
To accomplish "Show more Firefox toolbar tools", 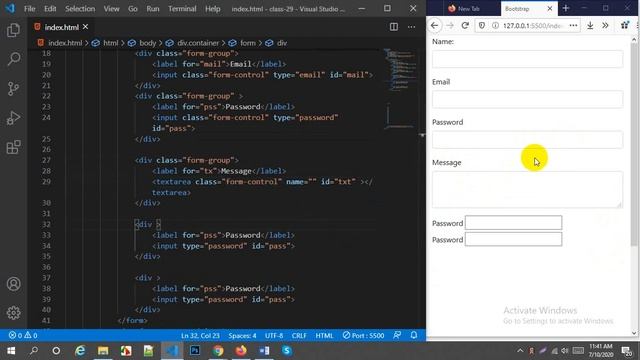I will (x=605, y=25).
